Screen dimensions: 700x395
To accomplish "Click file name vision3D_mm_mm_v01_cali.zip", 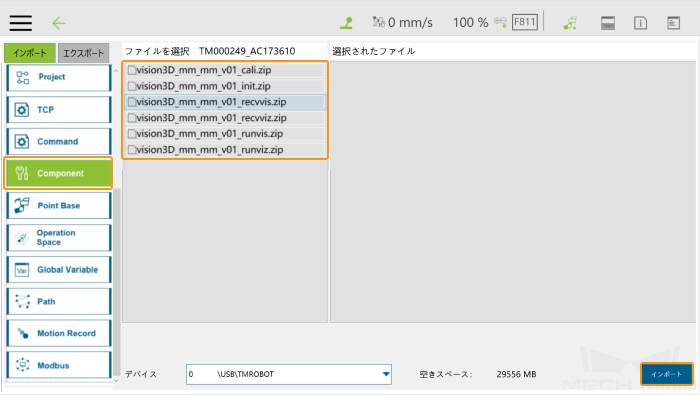I will 204,70.
